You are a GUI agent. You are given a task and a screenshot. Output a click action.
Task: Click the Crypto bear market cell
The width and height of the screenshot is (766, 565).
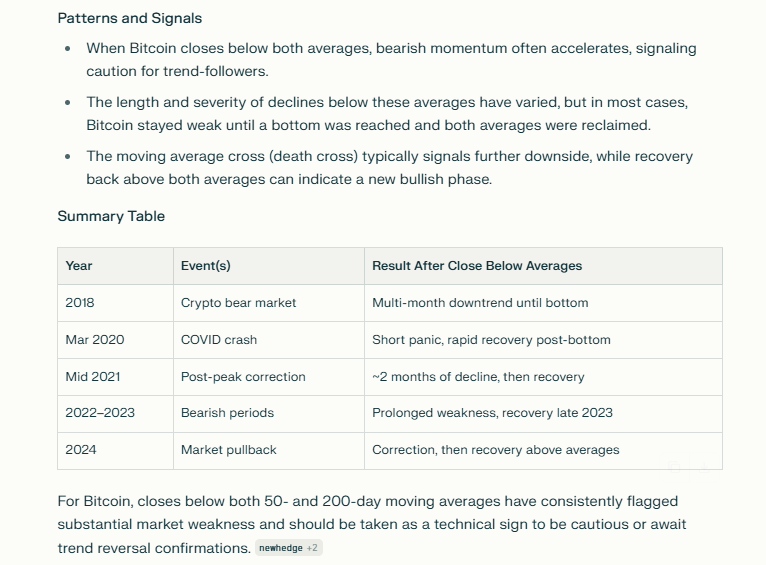pyautogui.click(x=238, y=303)
